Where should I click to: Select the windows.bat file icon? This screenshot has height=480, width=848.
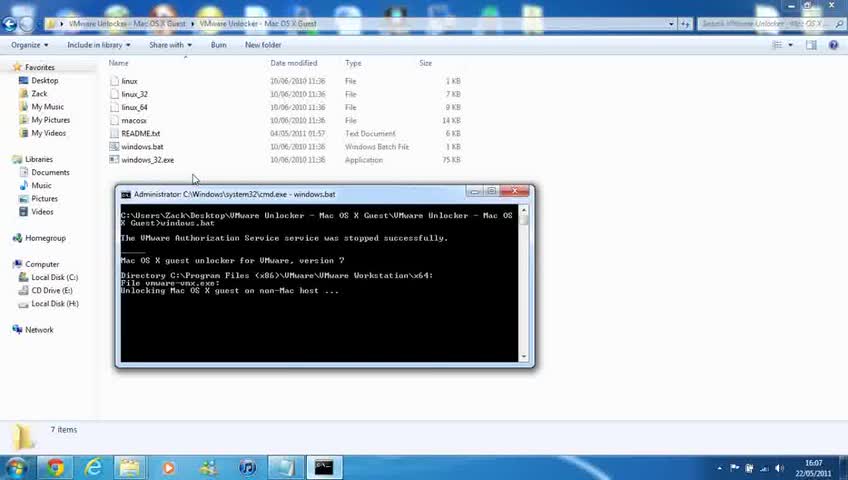[x=114, y=146]
